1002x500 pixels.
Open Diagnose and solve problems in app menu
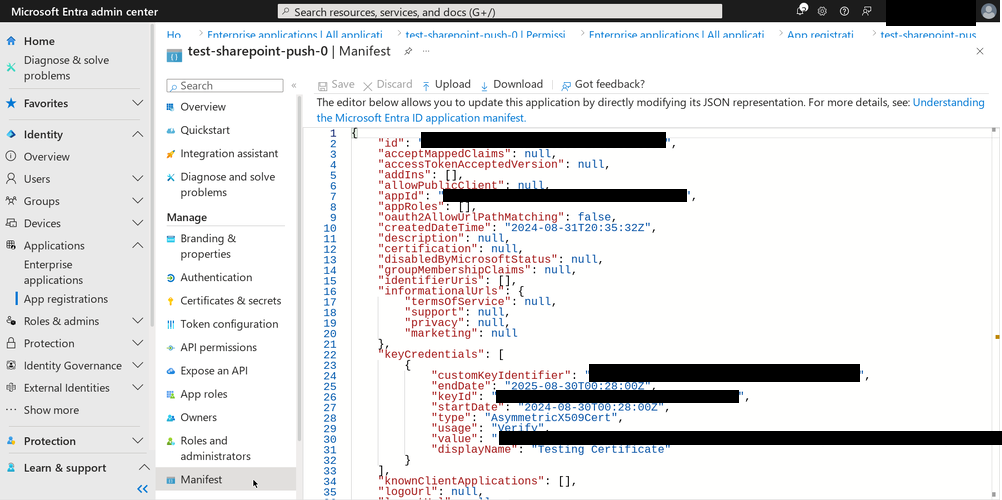point(227,185)
